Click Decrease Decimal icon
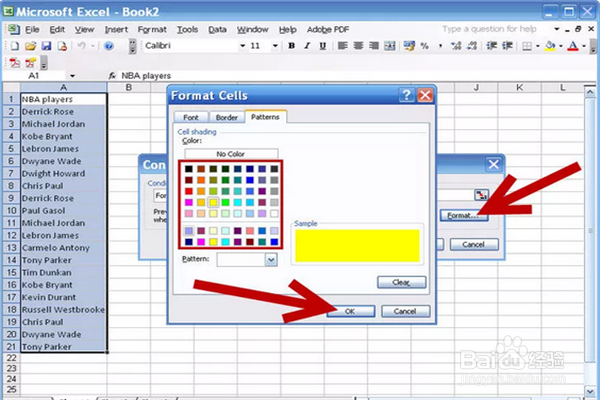600x400 pixels. [x=472, y=46]
